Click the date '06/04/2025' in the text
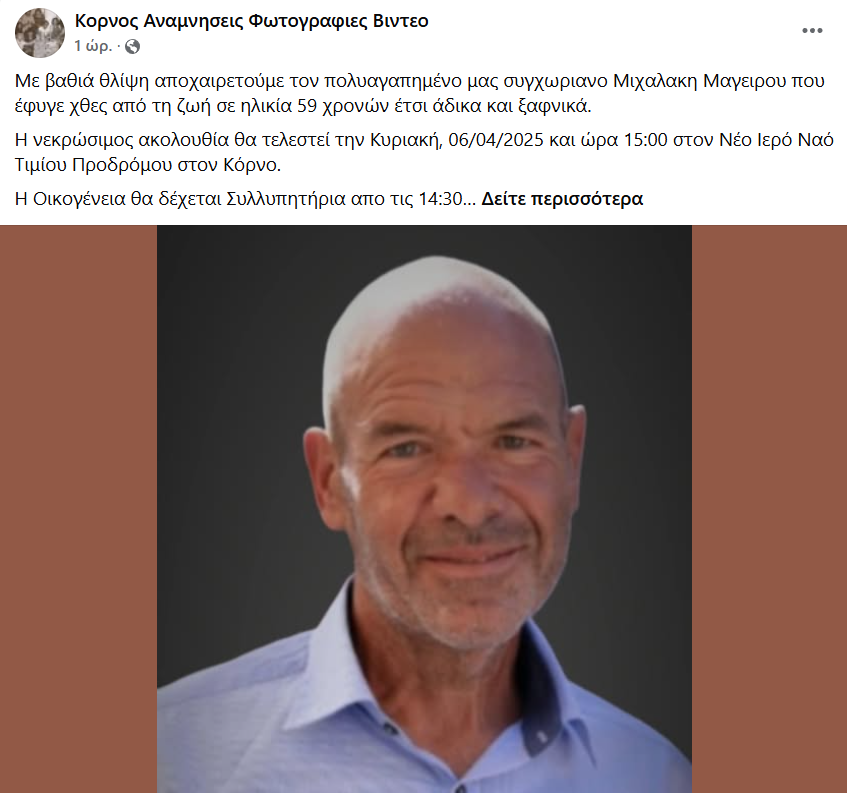847x793 pixels. (x=495, y=140)
